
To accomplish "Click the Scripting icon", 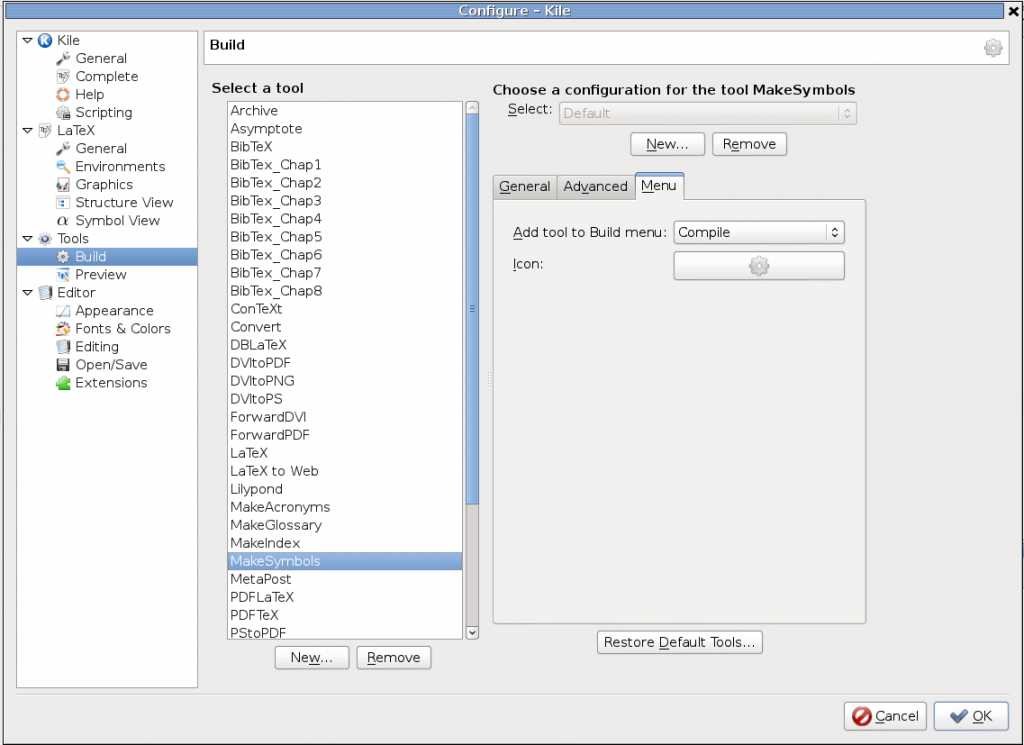I will (63, 112).
